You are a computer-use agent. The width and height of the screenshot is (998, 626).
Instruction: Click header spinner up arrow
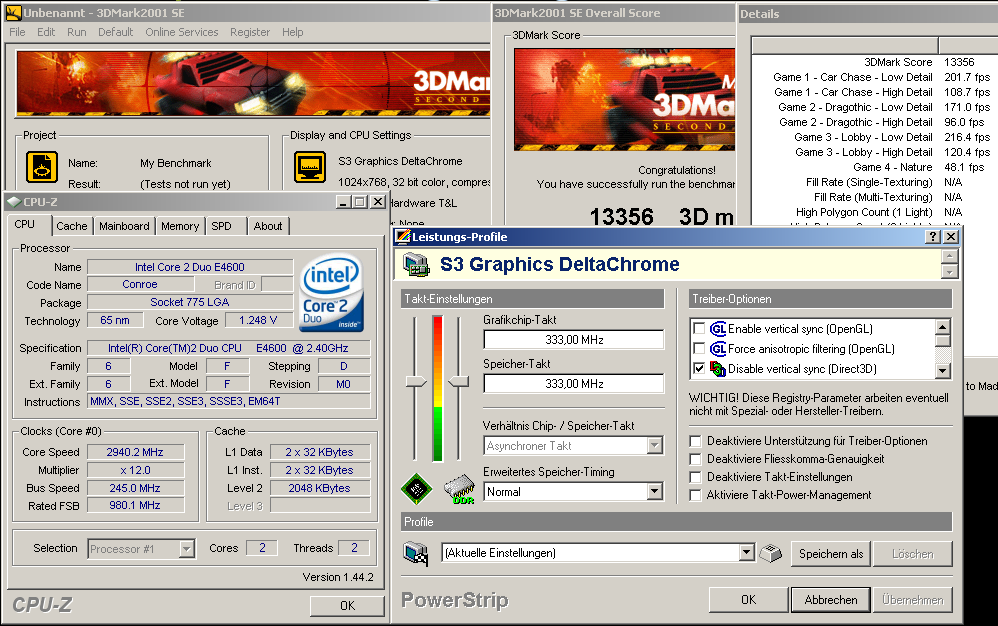[949, 256]
